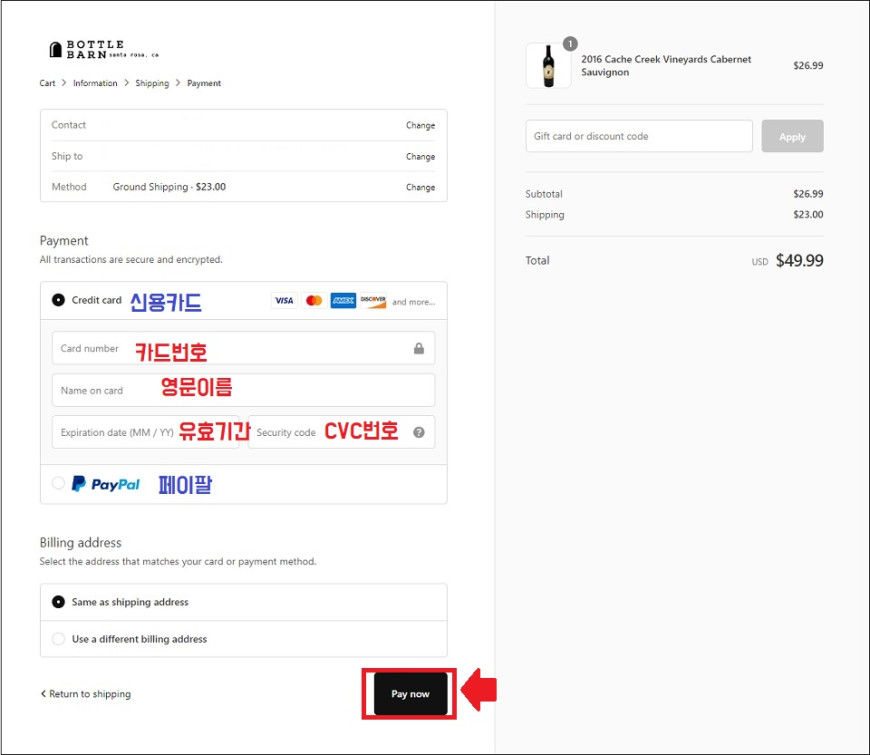Change the shipping Method

pos(420,188)
